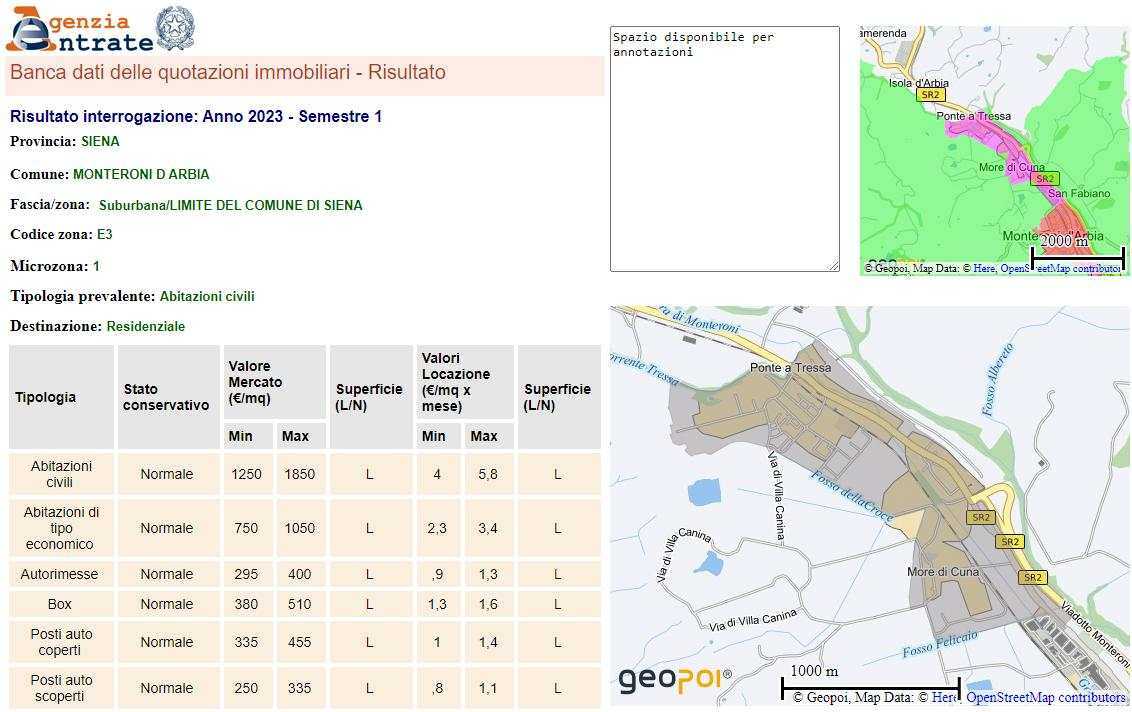Click the SR2 badge beside More di Cuna on the small map

click(x=1045, y=179)
